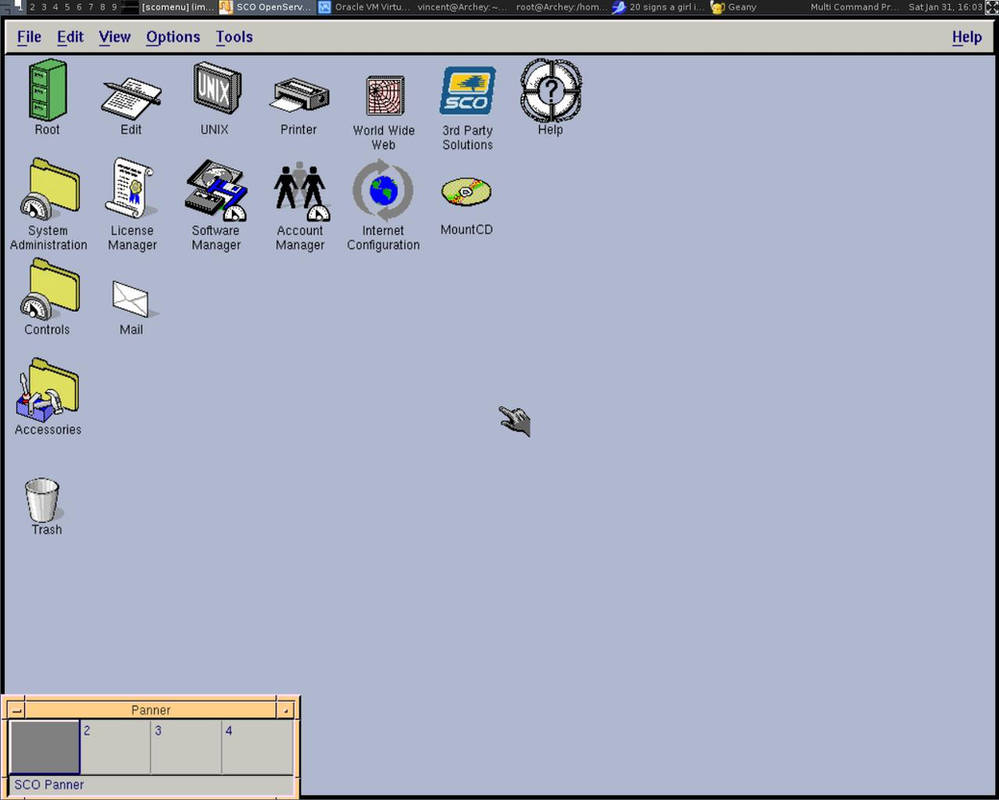Switch to Panner workspace 4
The image size is (999, 800).
pos(257,746)
